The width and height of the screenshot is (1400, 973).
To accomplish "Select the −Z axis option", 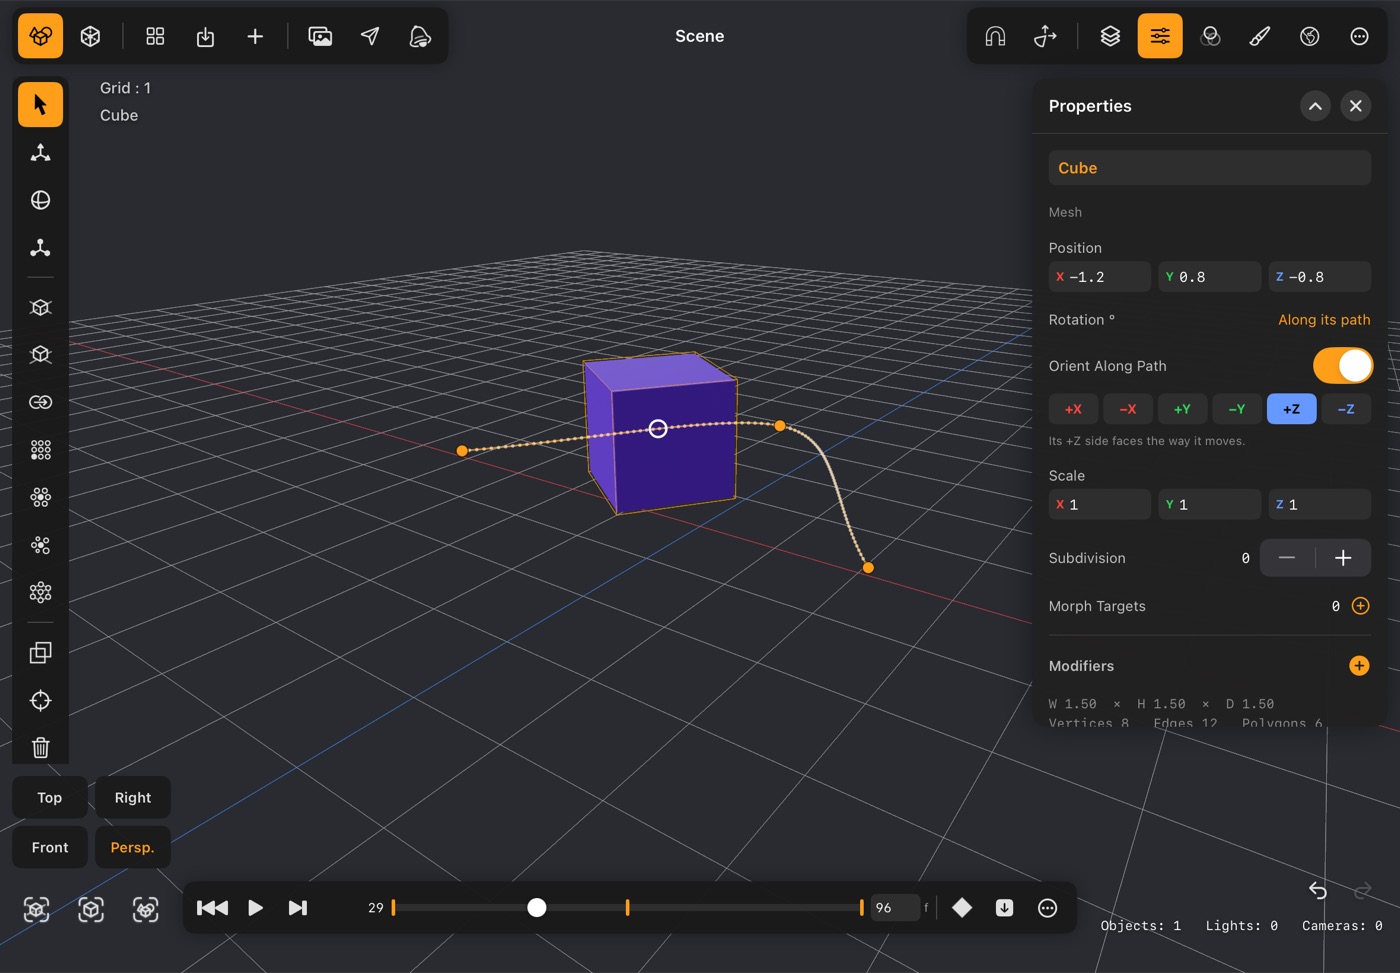I will pyautogui.click(x=1346, y=409).
